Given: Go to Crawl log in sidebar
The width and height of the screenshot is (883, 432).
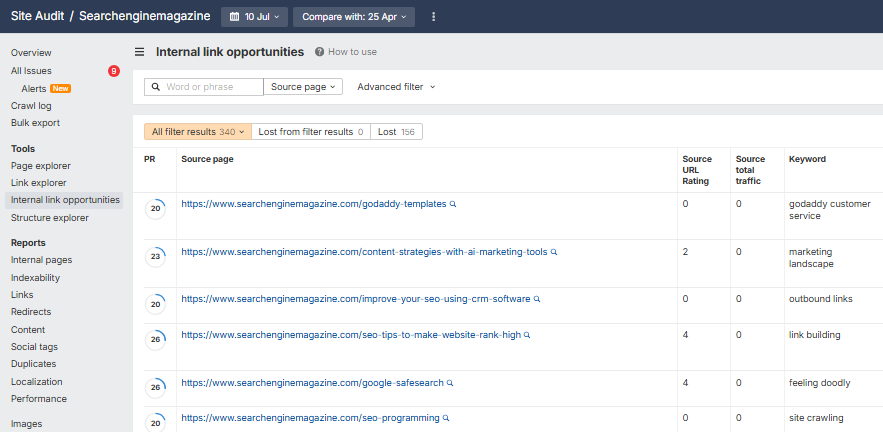Looking at the screenshot, I should click(31, 105).
